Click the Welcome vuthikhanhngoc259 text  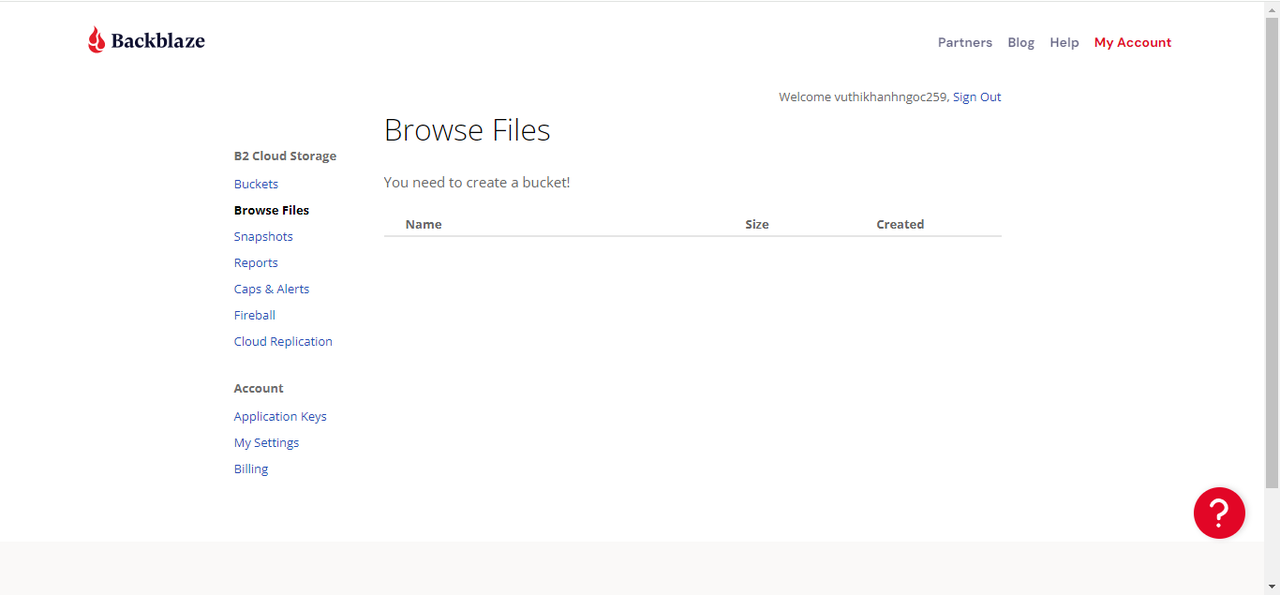(863, 97)
